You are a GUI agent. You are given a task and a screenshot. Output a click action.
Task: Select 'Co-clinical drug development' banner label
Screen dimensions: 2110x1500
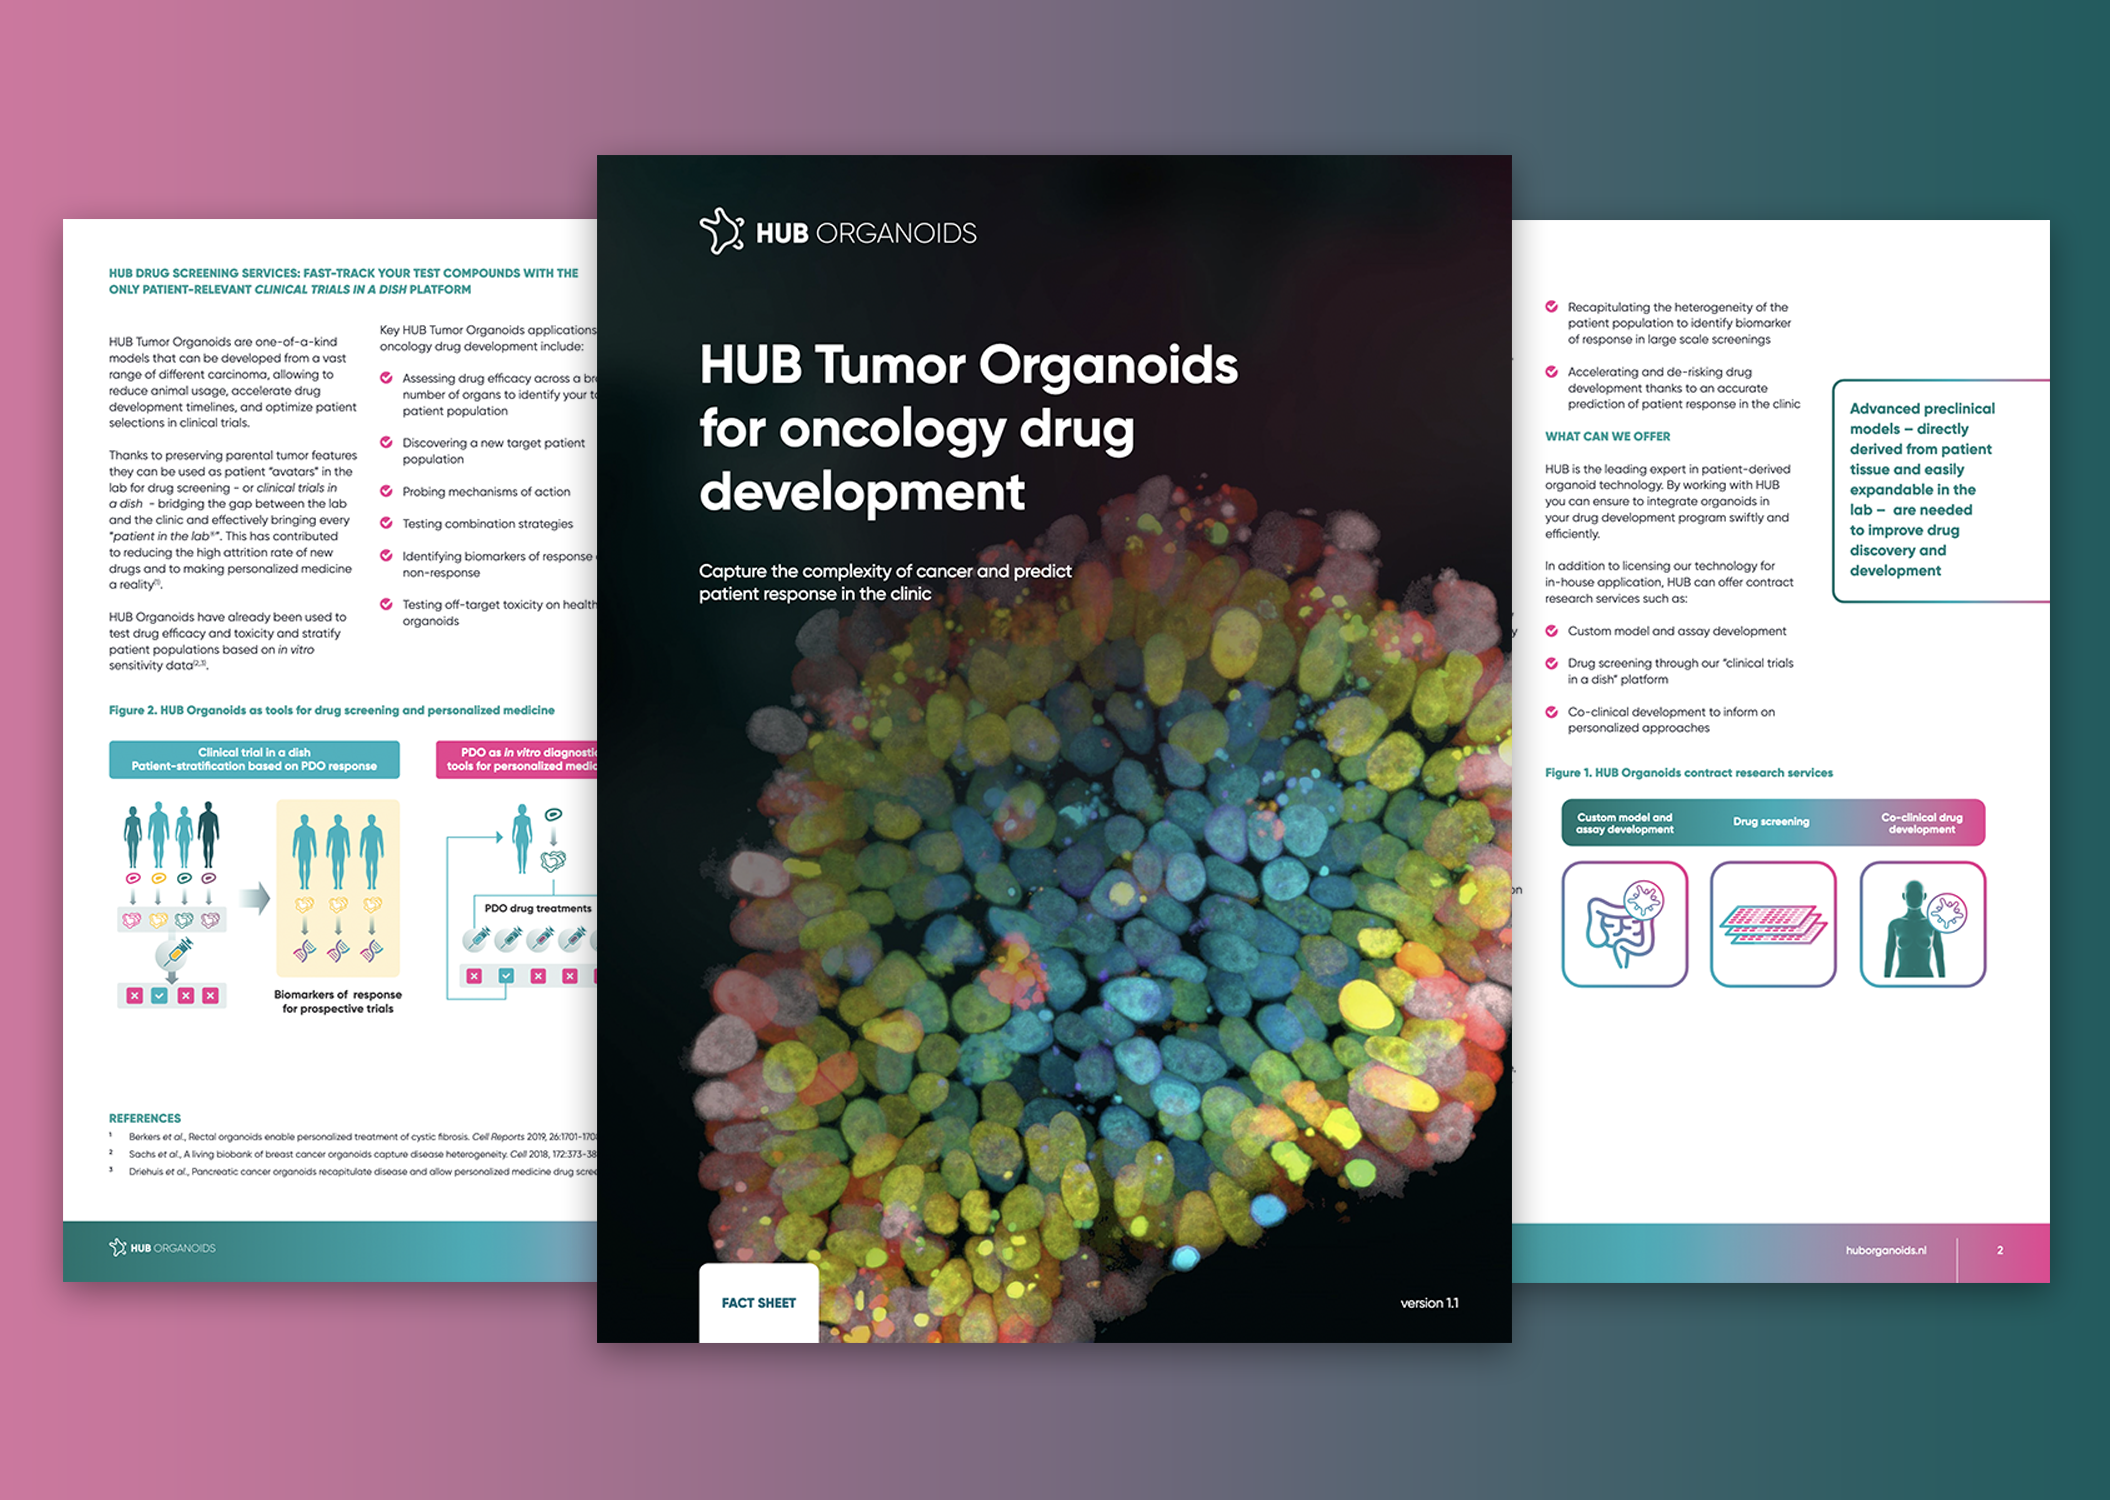coord(1921,823)
